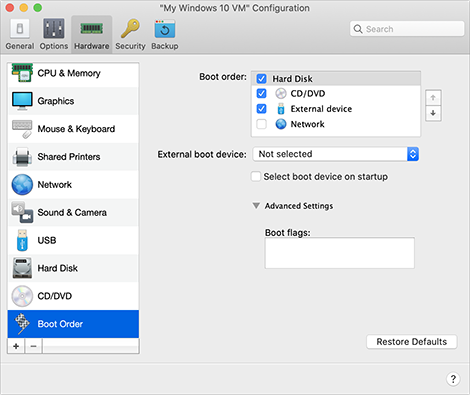Screen dimensions: 470x395
Task: Click the Network globe icon in sidebar
Action: 22,185
